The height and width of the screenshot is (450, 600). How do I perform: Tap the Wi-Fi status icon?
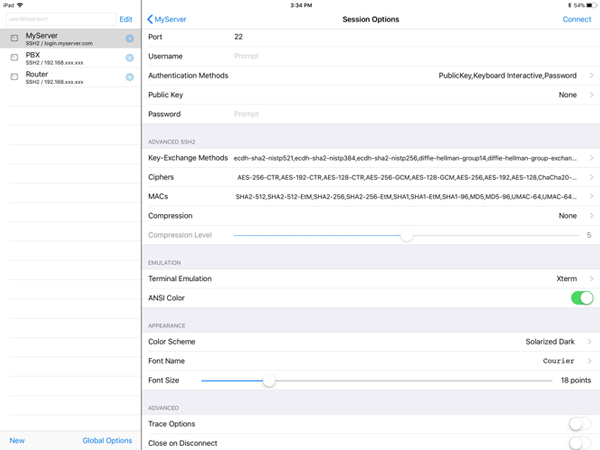(x=20, y=5)
